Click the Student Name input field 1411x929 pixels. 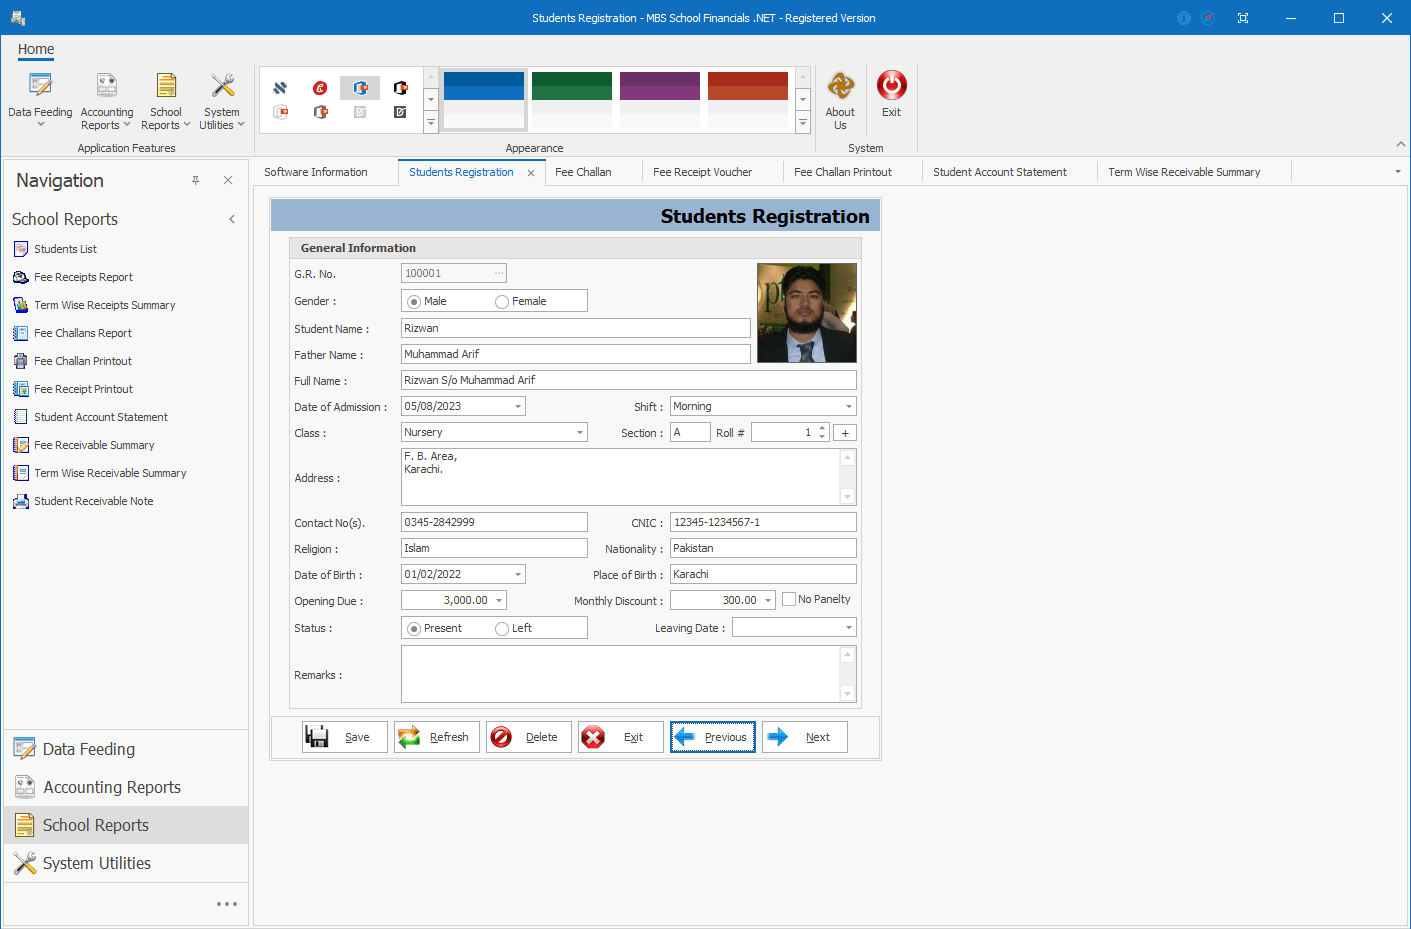pyautogui.click(x=575, y=328)
